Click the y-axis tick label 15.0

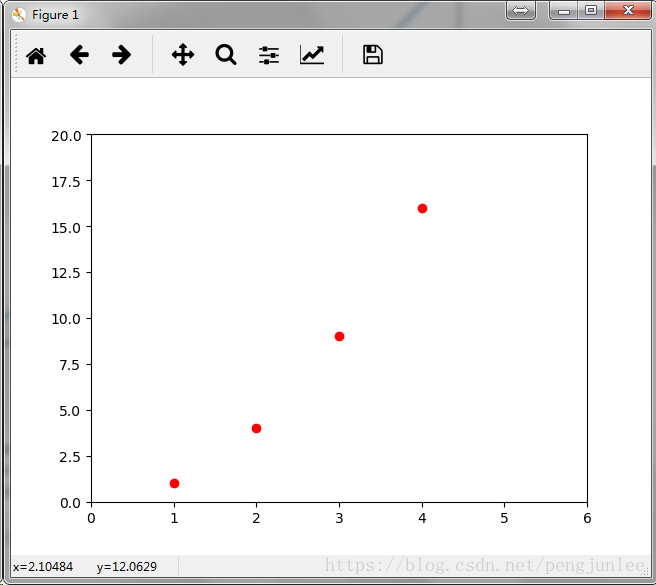pyautogui.click(x=66, y=228)
